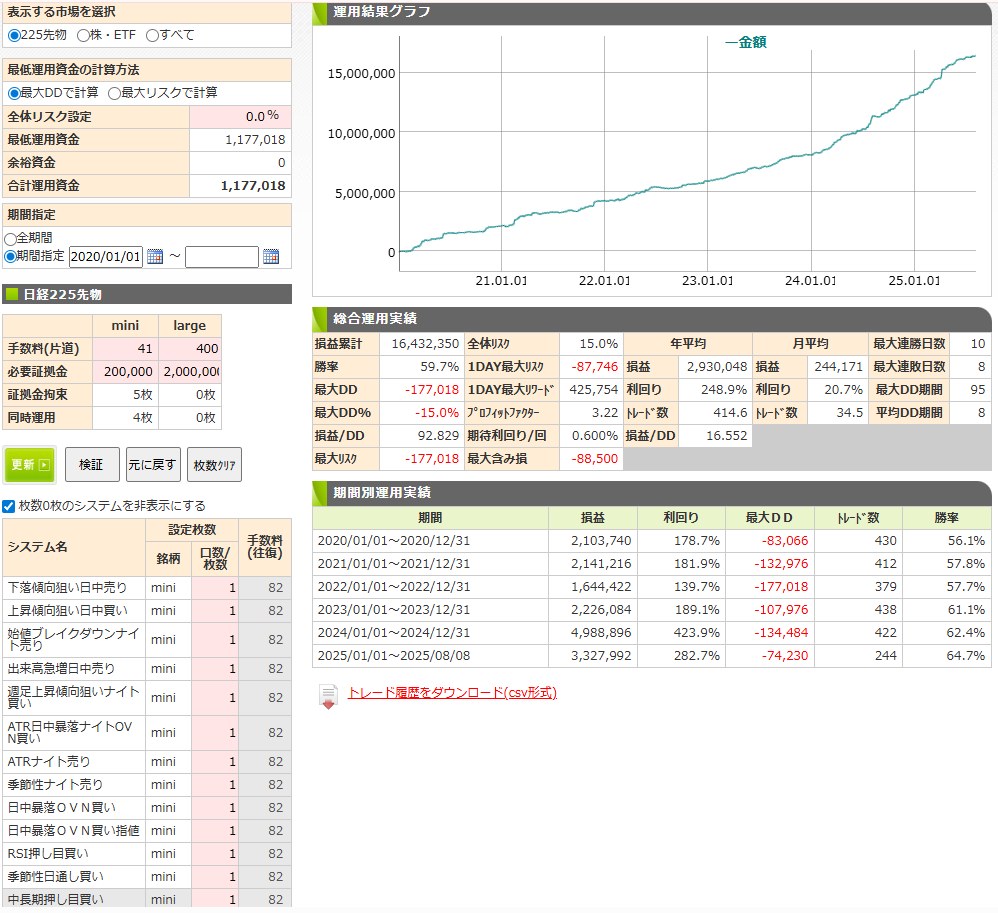
Task: Click the large 必要証拠金 field
Action: (190, 371)
